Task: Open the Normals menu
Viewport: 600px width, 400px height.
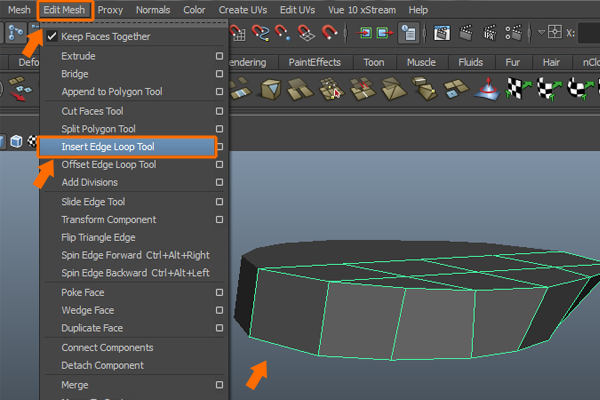Action: tap(153, 10)
